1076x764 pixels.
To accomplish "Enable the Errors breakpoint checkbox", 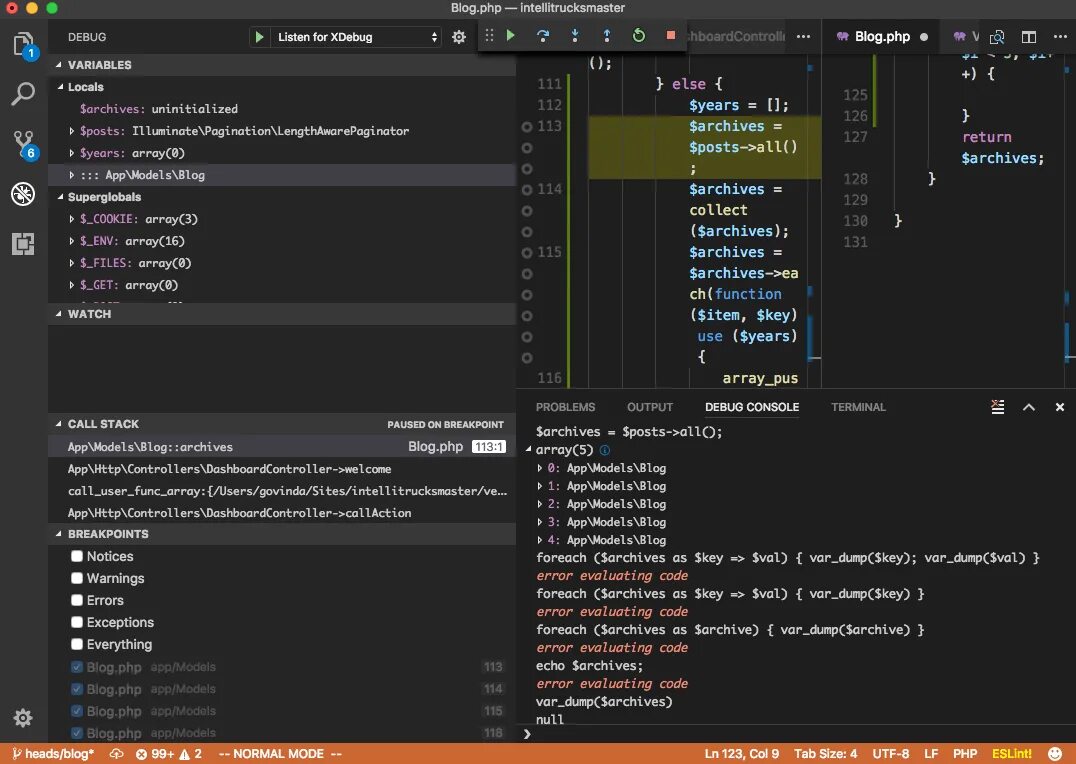I will (x=77, y=600).
